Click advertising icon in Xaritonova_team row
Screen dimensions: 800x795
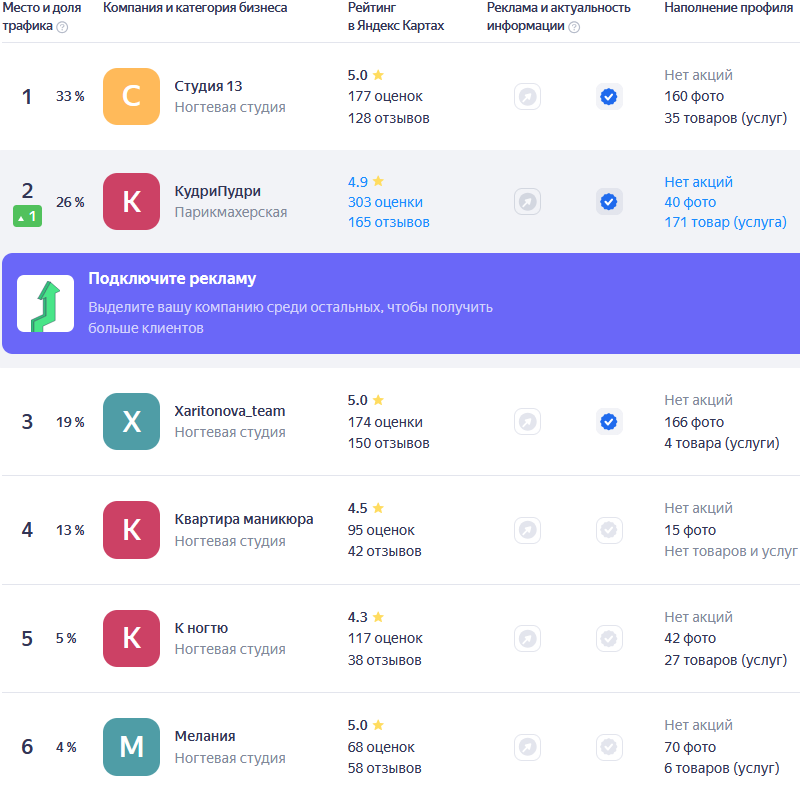[x=528, y=422]
